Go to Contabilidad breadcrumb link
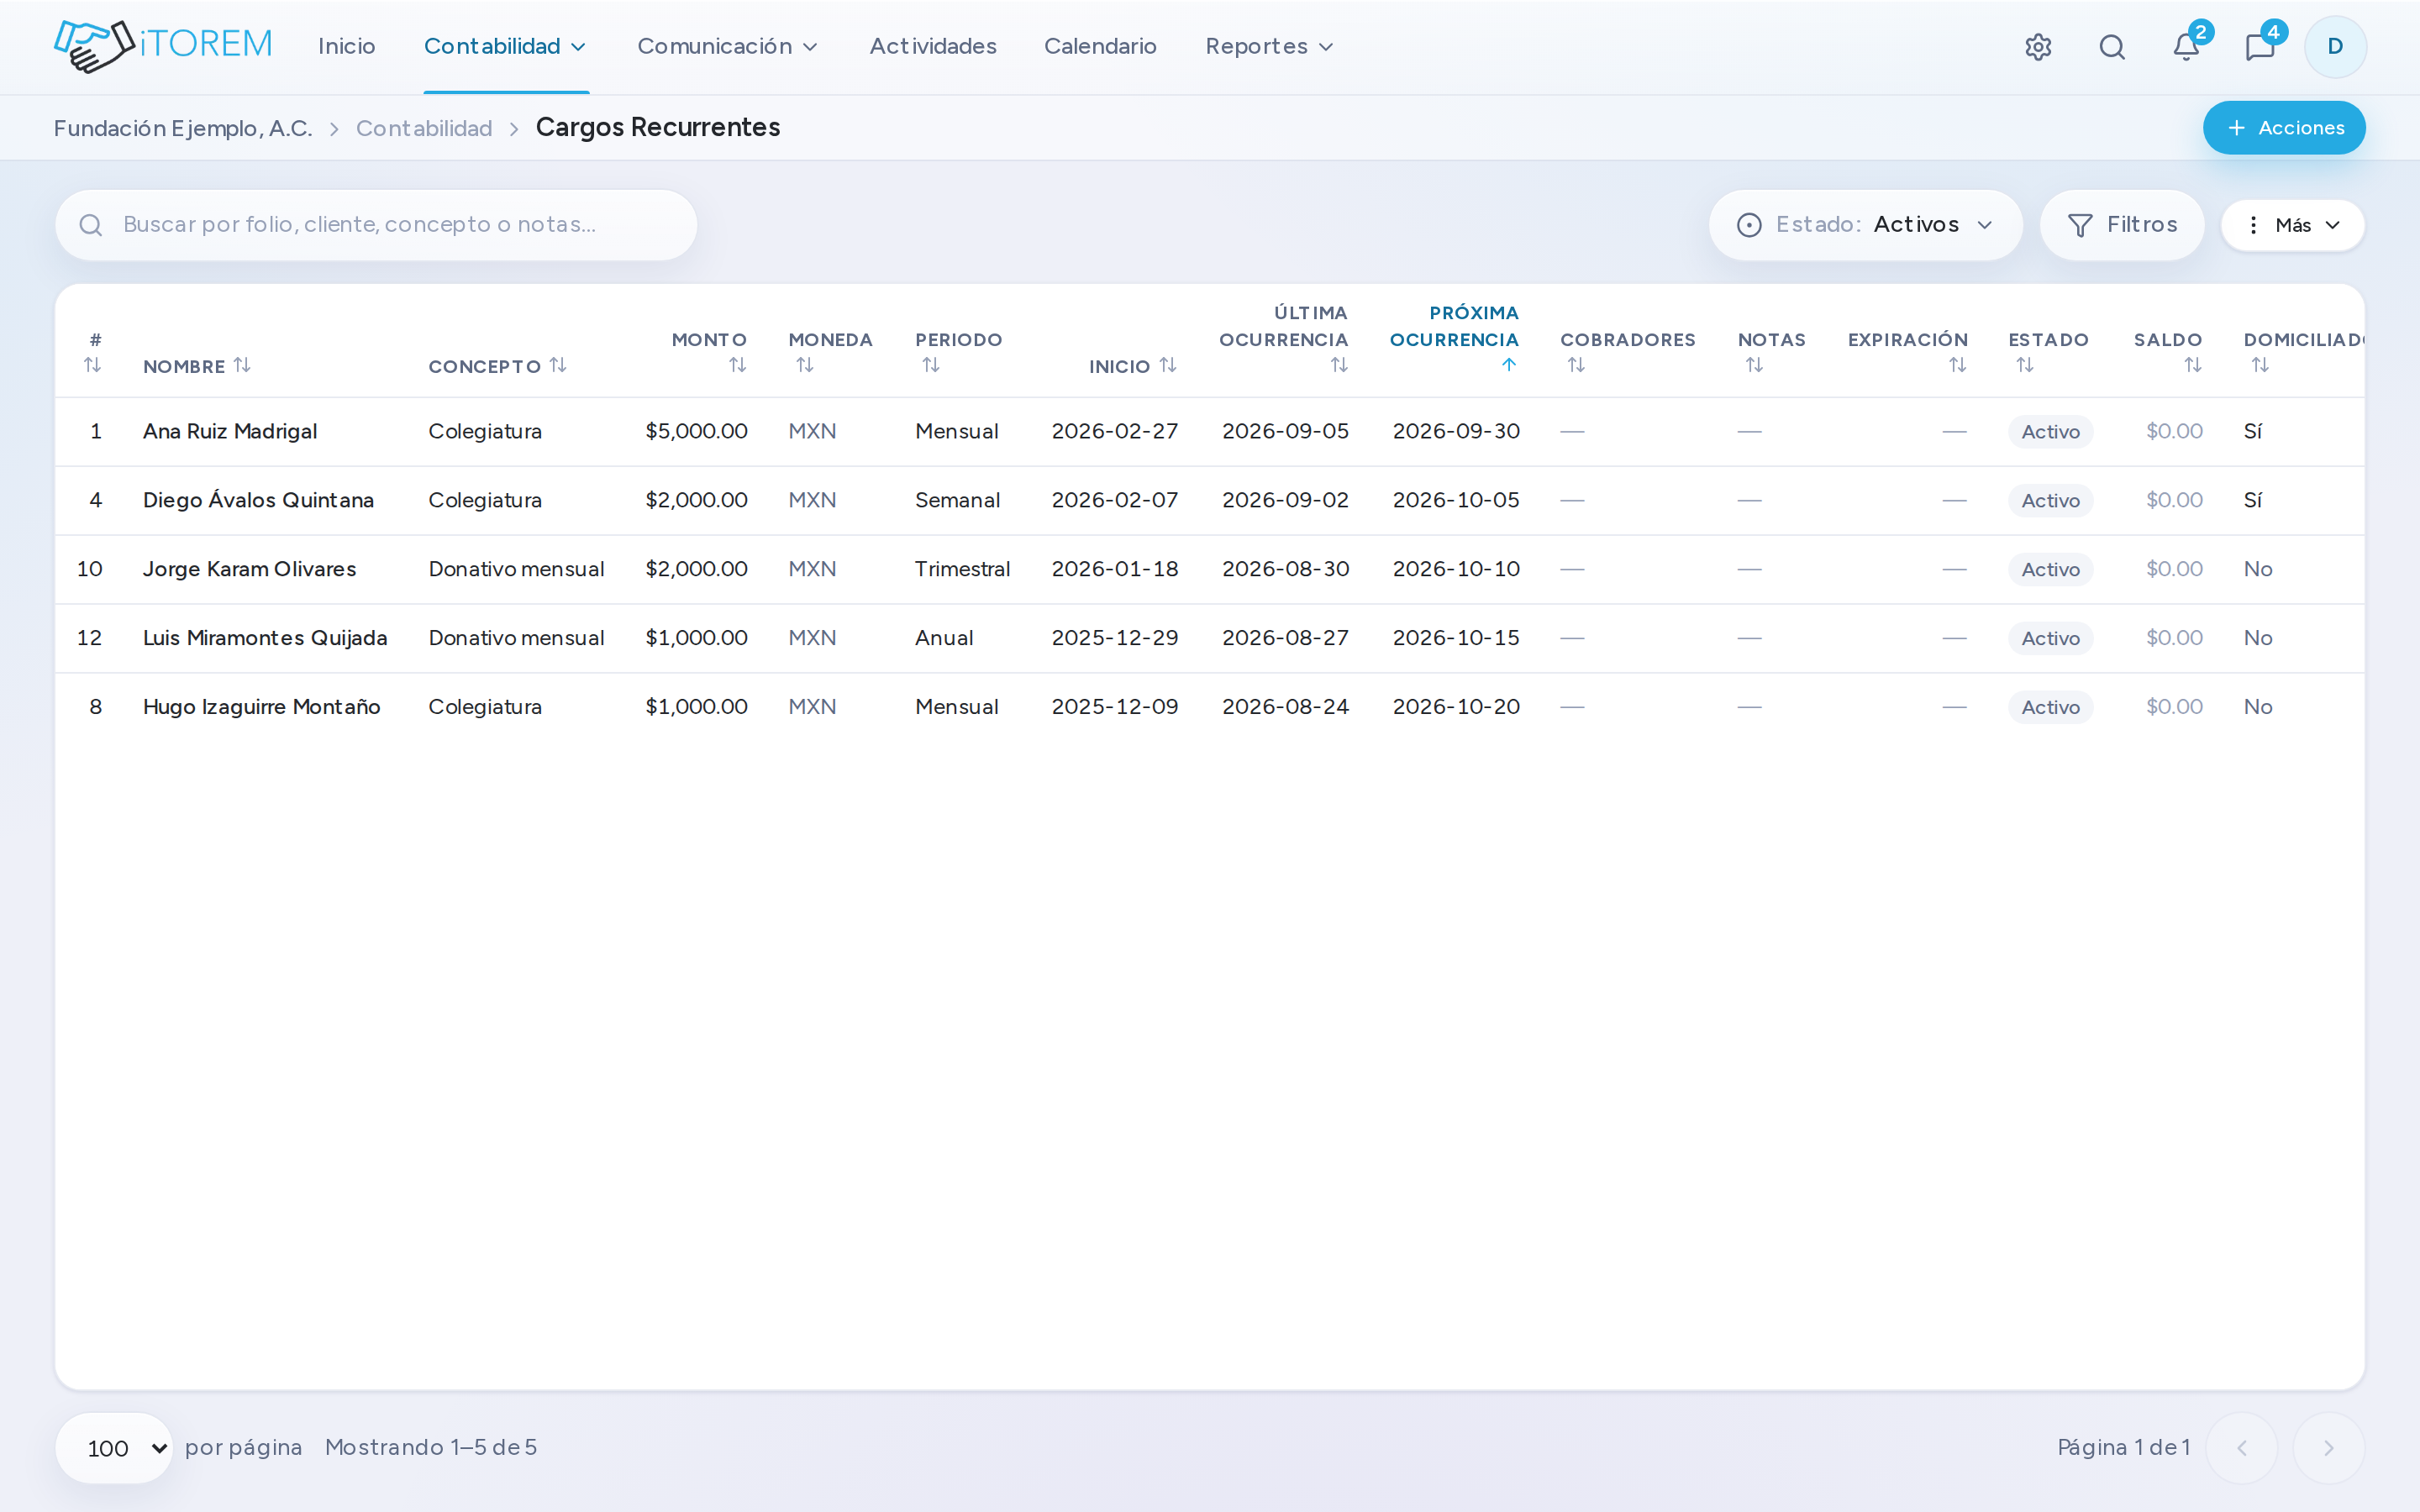The image size is (2420, 1512). tap(424, 128)
